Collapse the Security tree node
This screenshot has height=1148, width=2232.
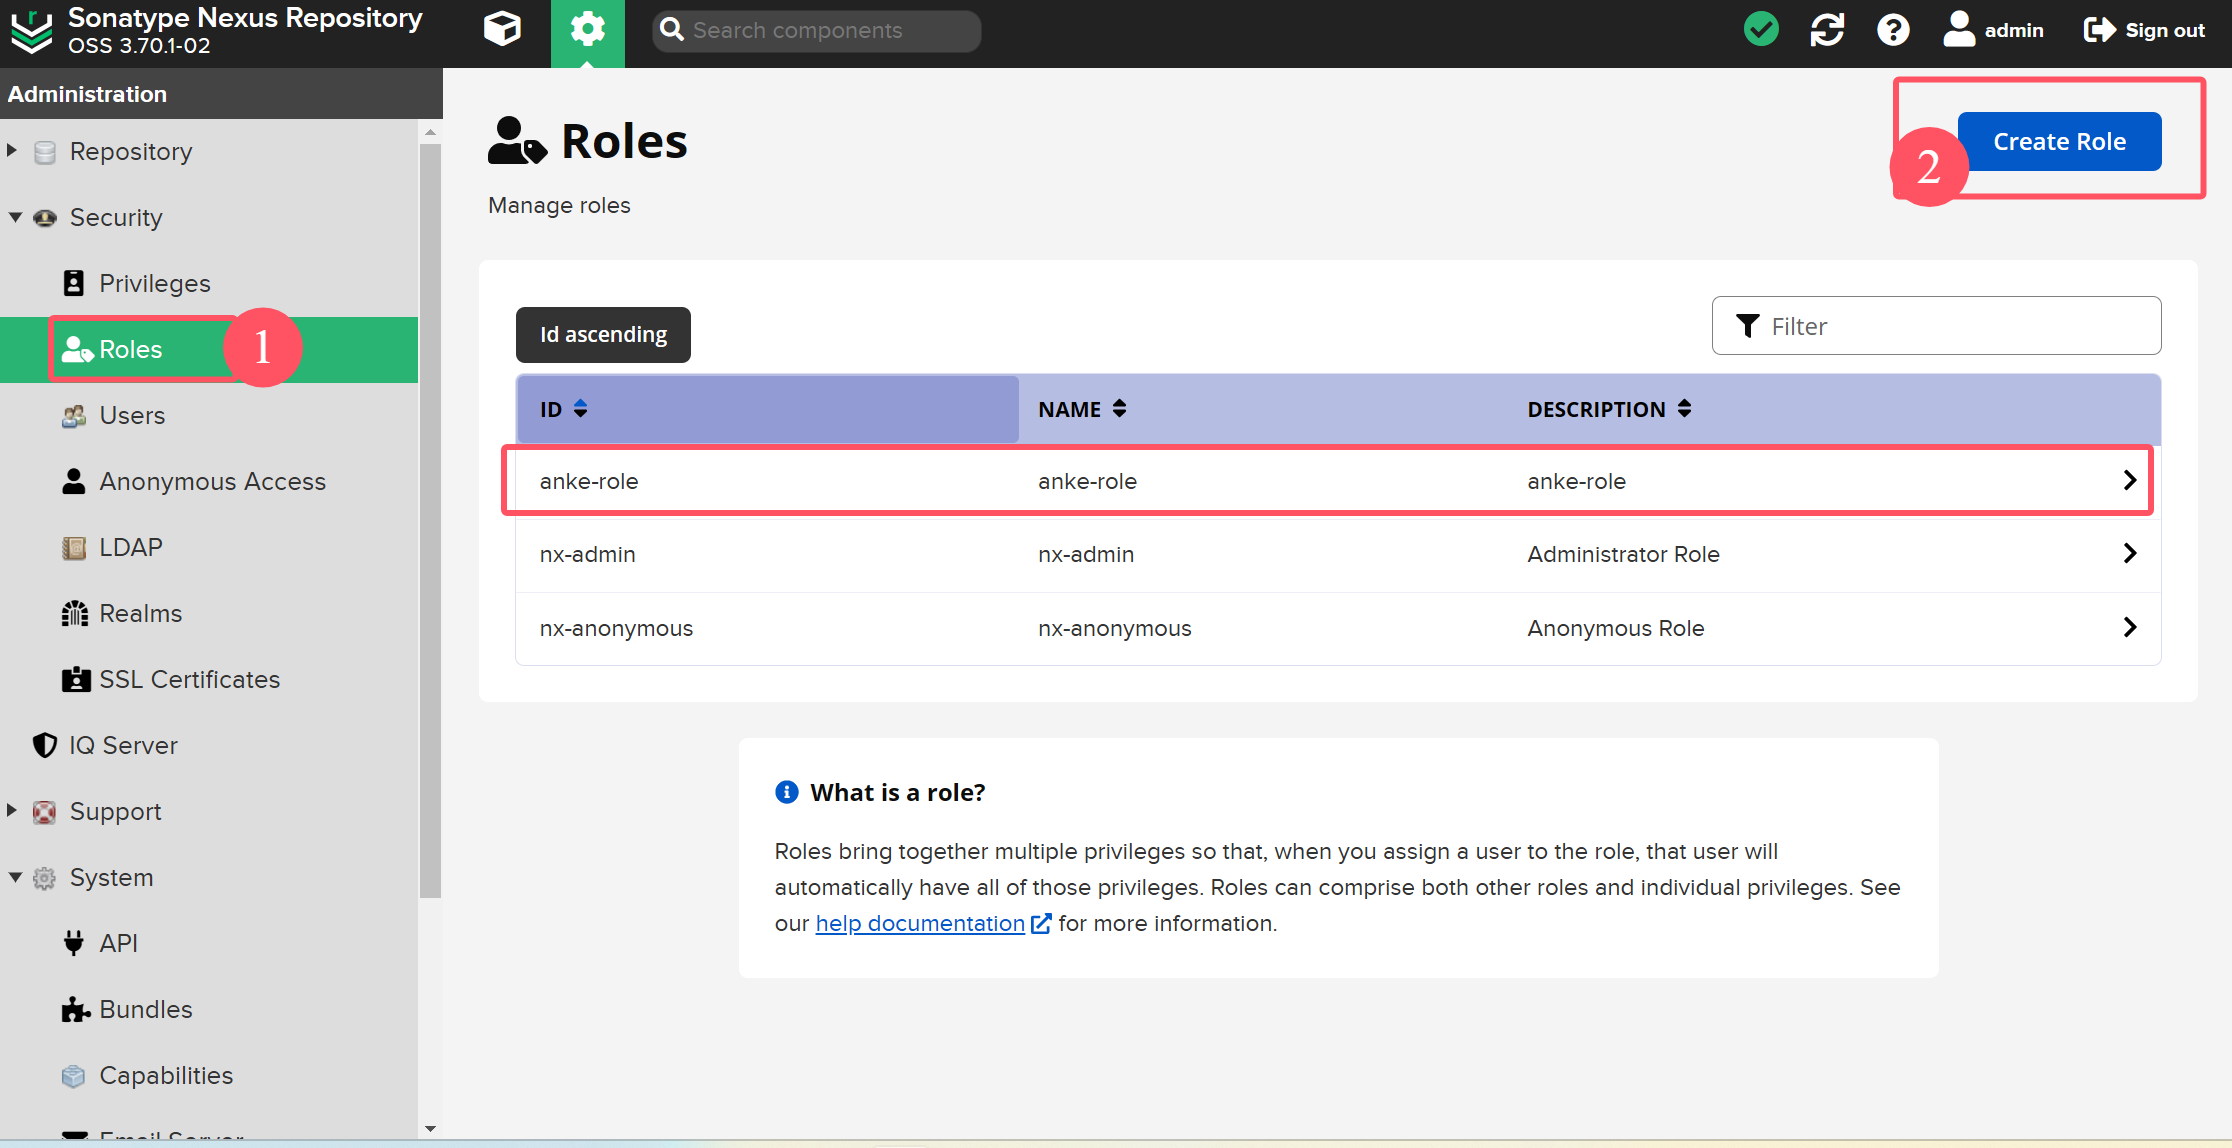click(14, 217)
